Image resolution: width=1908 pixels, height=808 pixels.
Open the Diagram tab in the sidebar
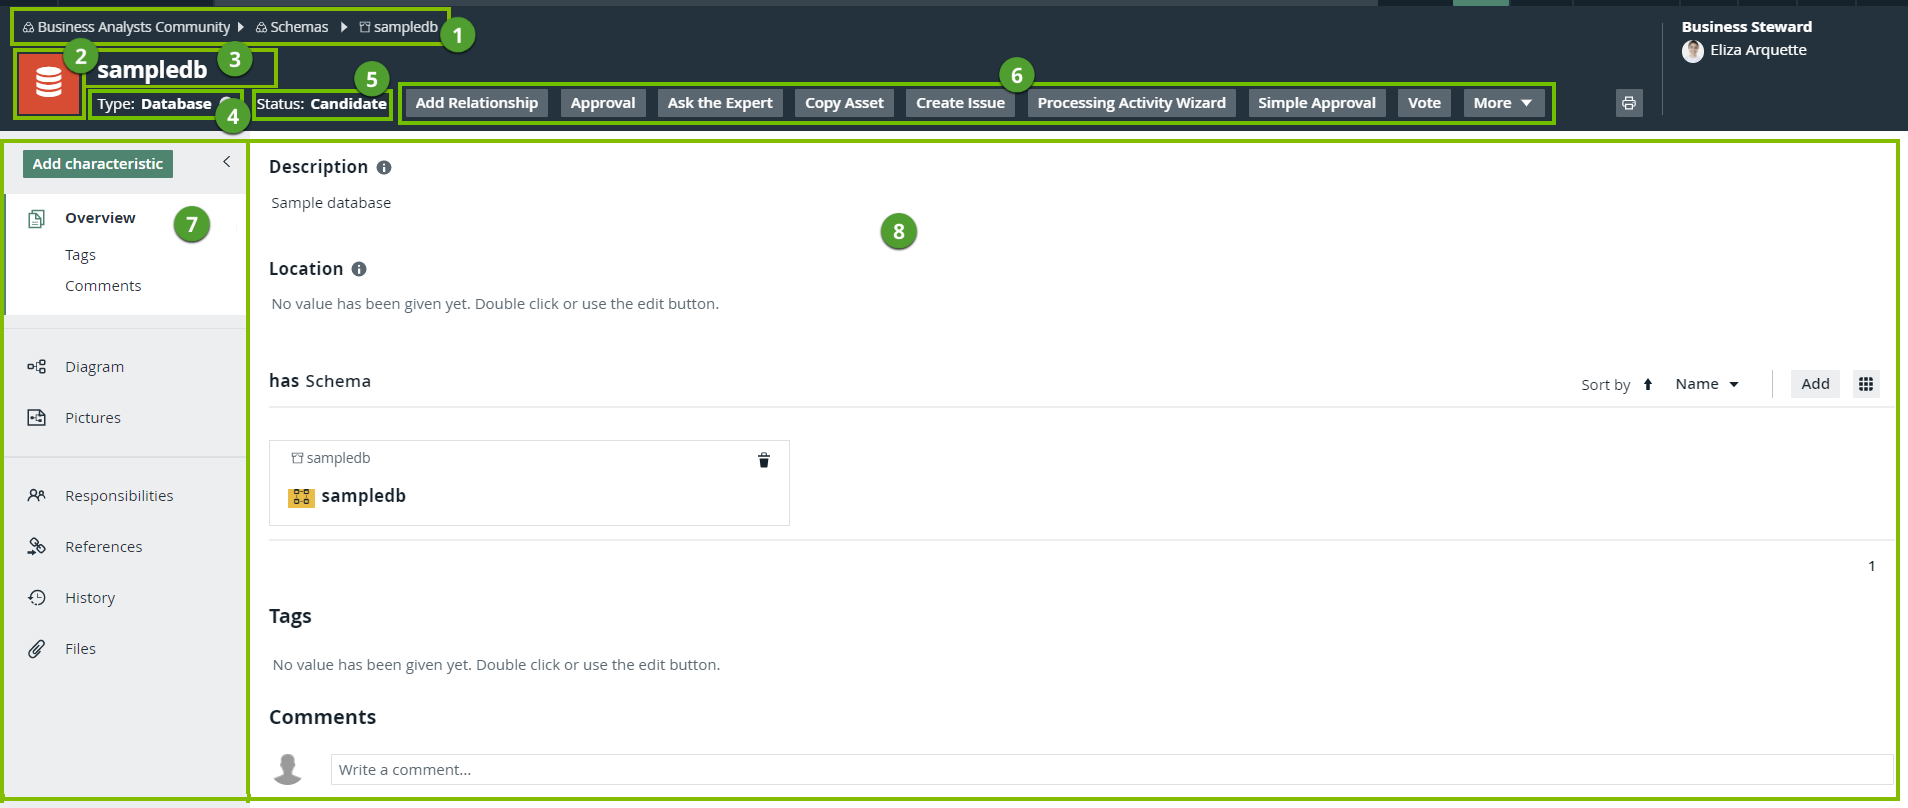tap(94, 367)
